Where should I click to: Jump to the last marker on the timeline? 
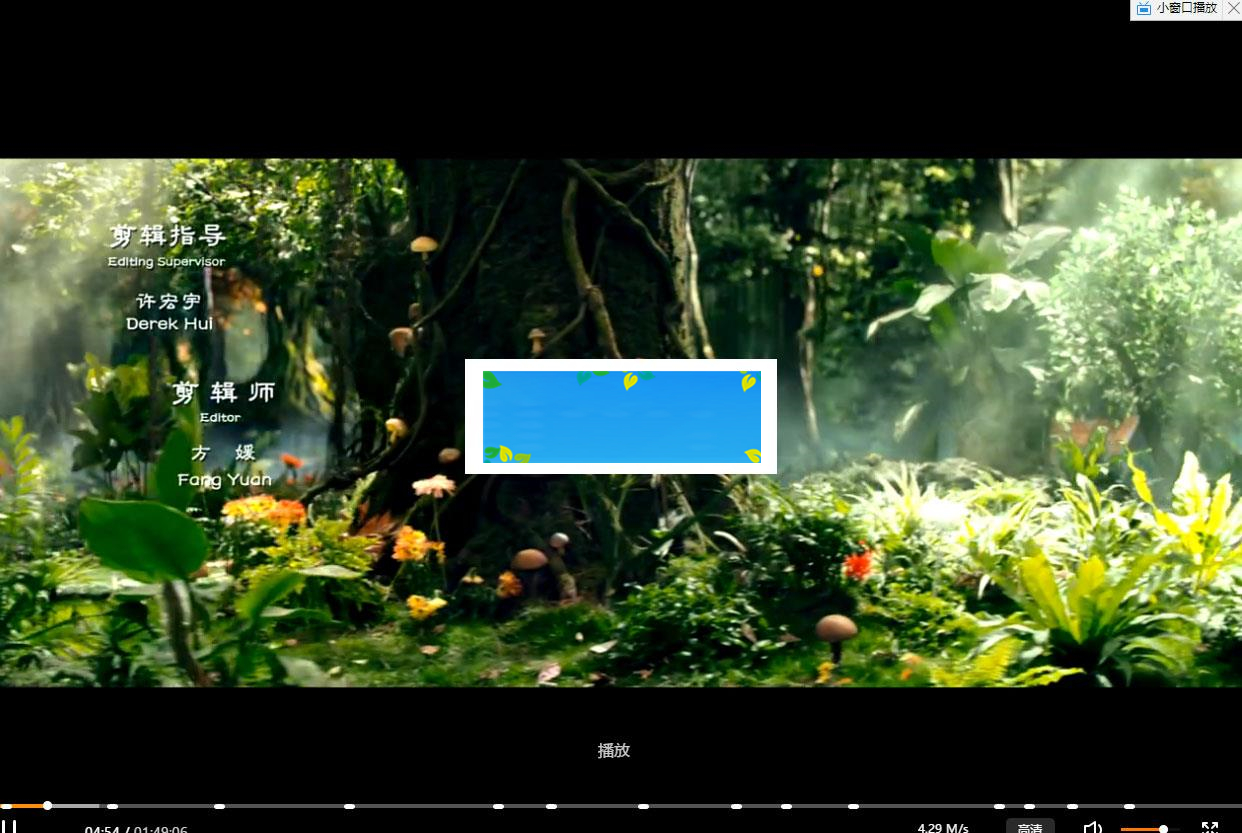tap(1129, 806)
